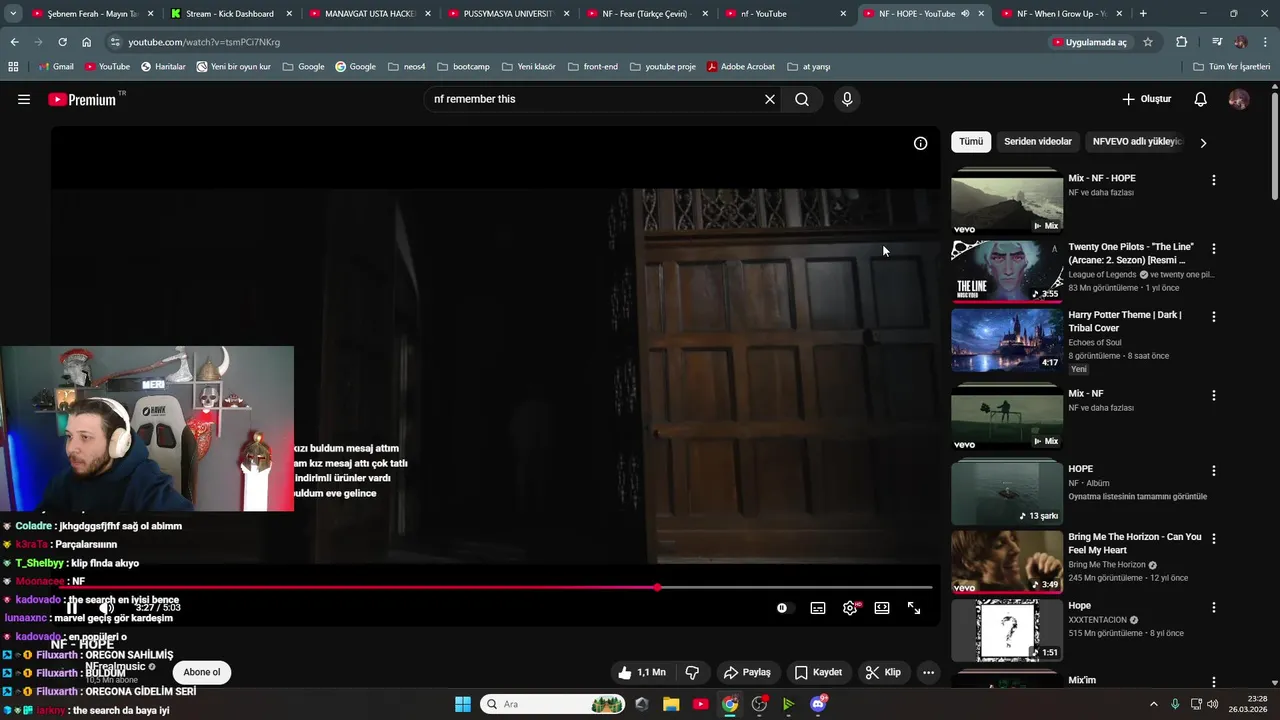Viewport: 1280px width, 720px height.
Task: Open options for the HOPE album
Action: [1214, 470]
